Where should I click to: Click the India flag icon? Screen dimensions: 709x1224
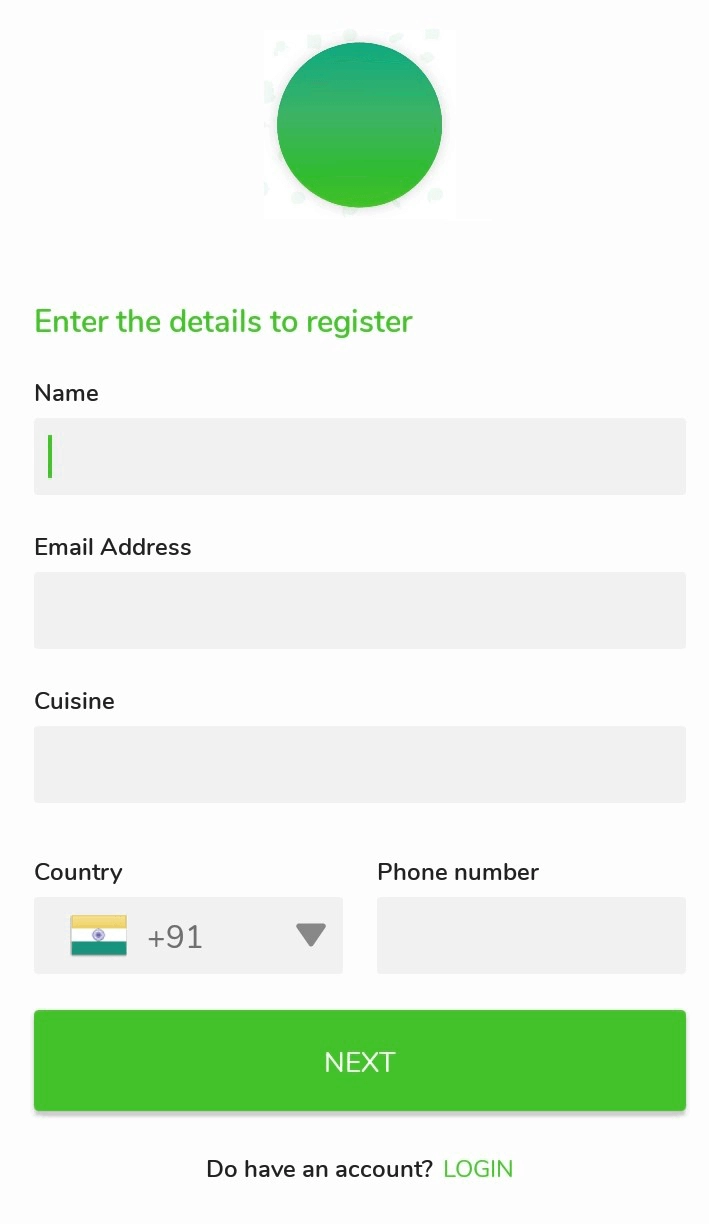(x=97, y=935)
